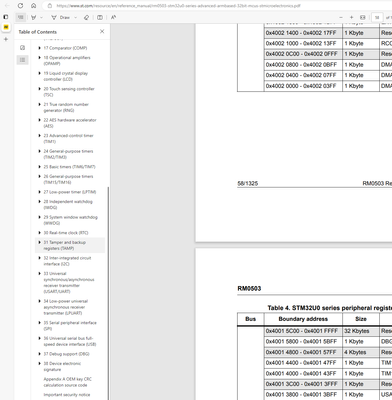The width and height of the screenshot is (392, 400).
Task: Open the Draw options dropdown arrow
Action: (76, 17)
